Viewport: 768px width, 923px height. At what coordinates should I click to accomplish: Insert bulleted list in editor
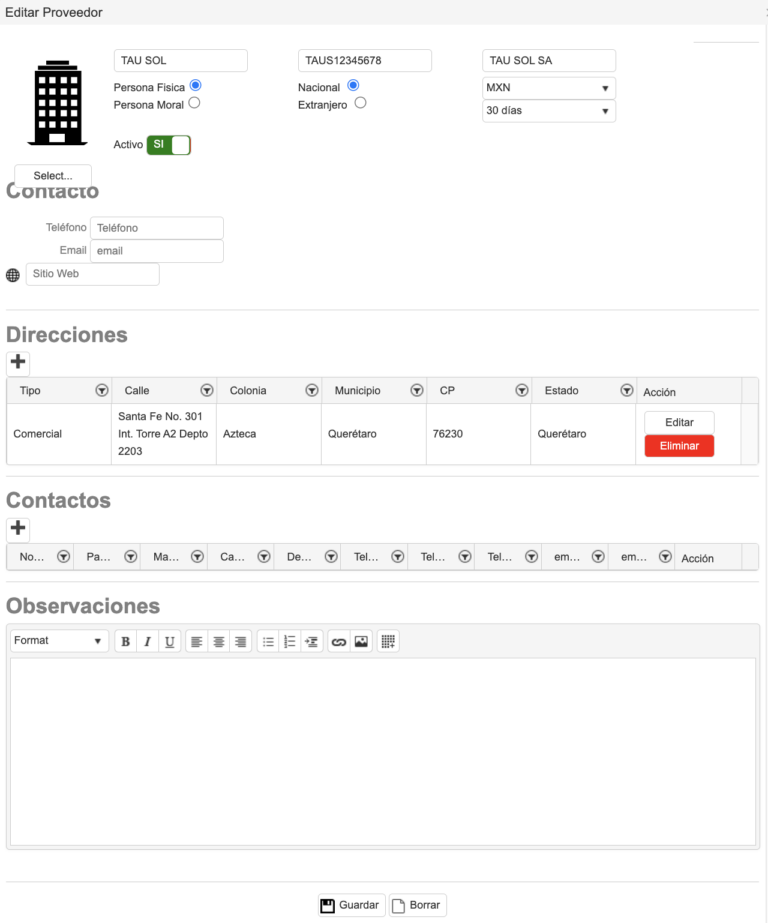pos(268,641)
